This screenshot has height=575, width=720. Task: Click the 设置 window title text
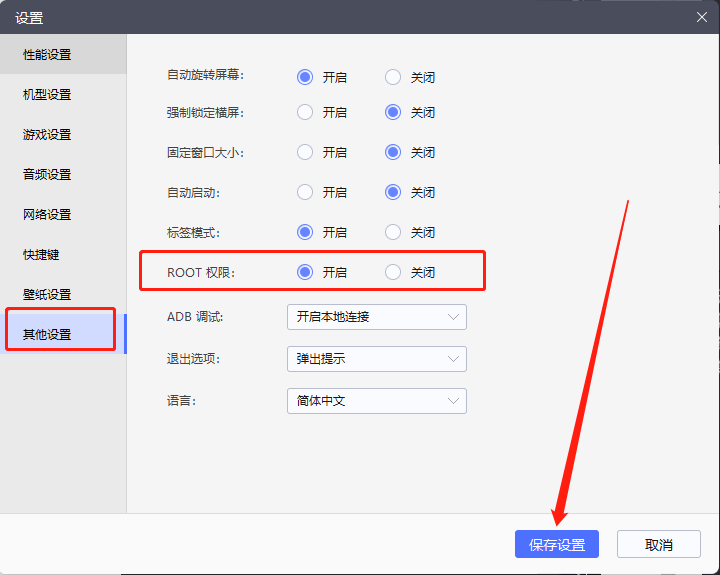(x=29, y=18)
